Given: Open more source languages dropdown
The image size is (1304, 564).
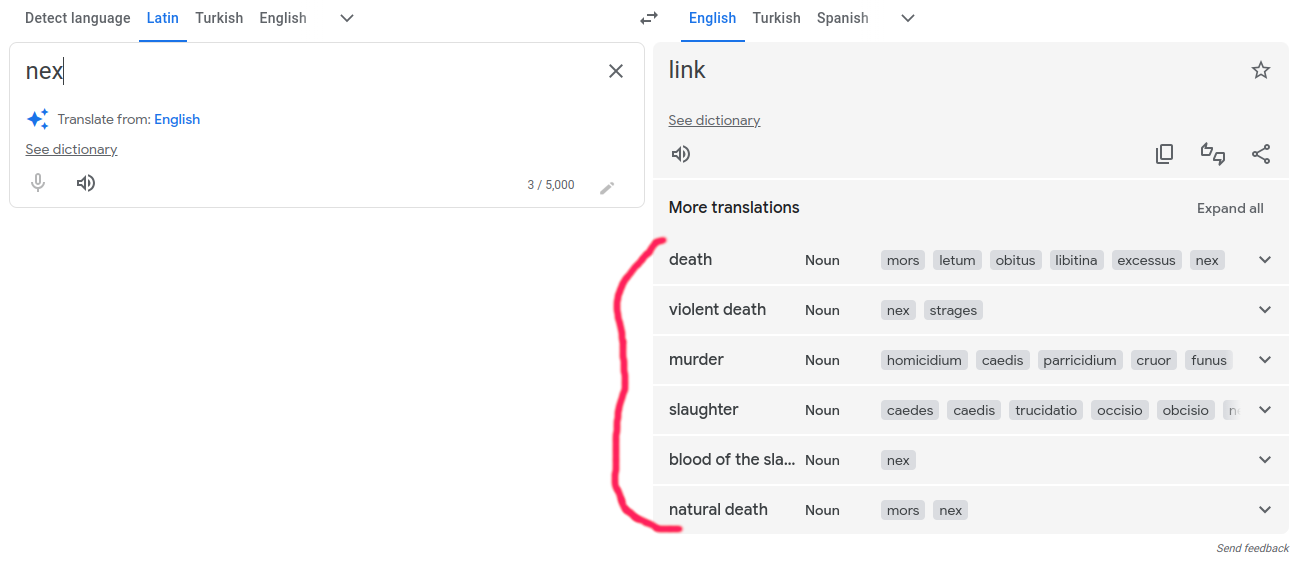Looking at the screenshot, I should (x=347, y=18).
